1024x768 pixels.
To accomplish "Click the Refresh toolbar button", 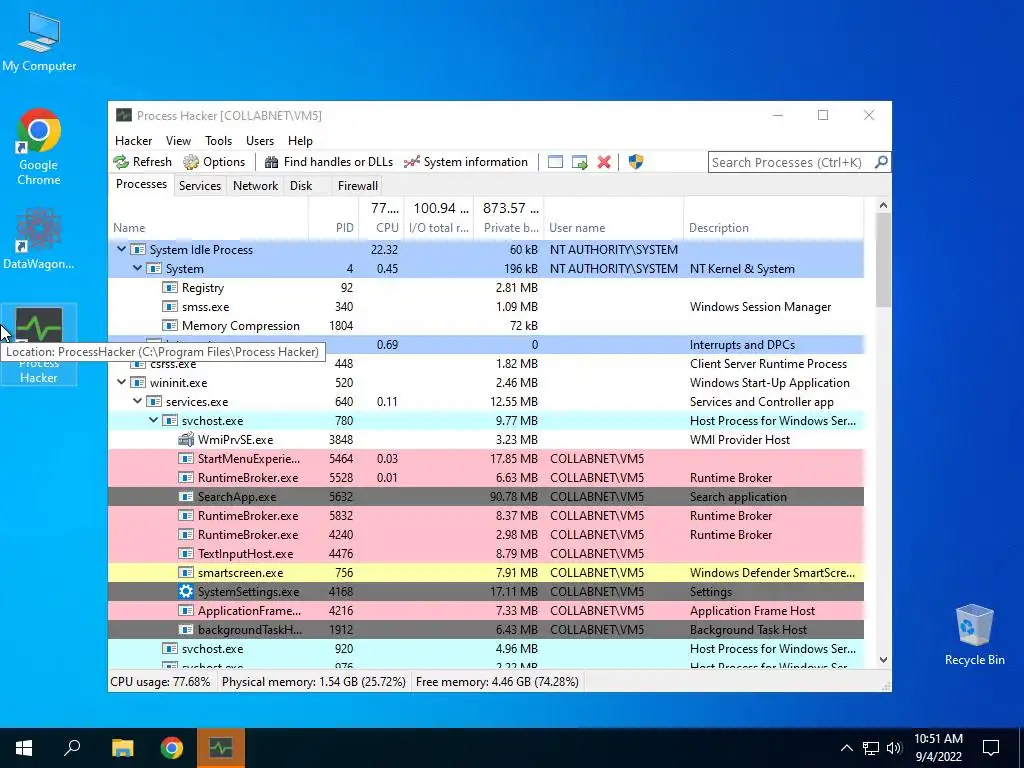I will pyautogui.click(x=142, y=162).
